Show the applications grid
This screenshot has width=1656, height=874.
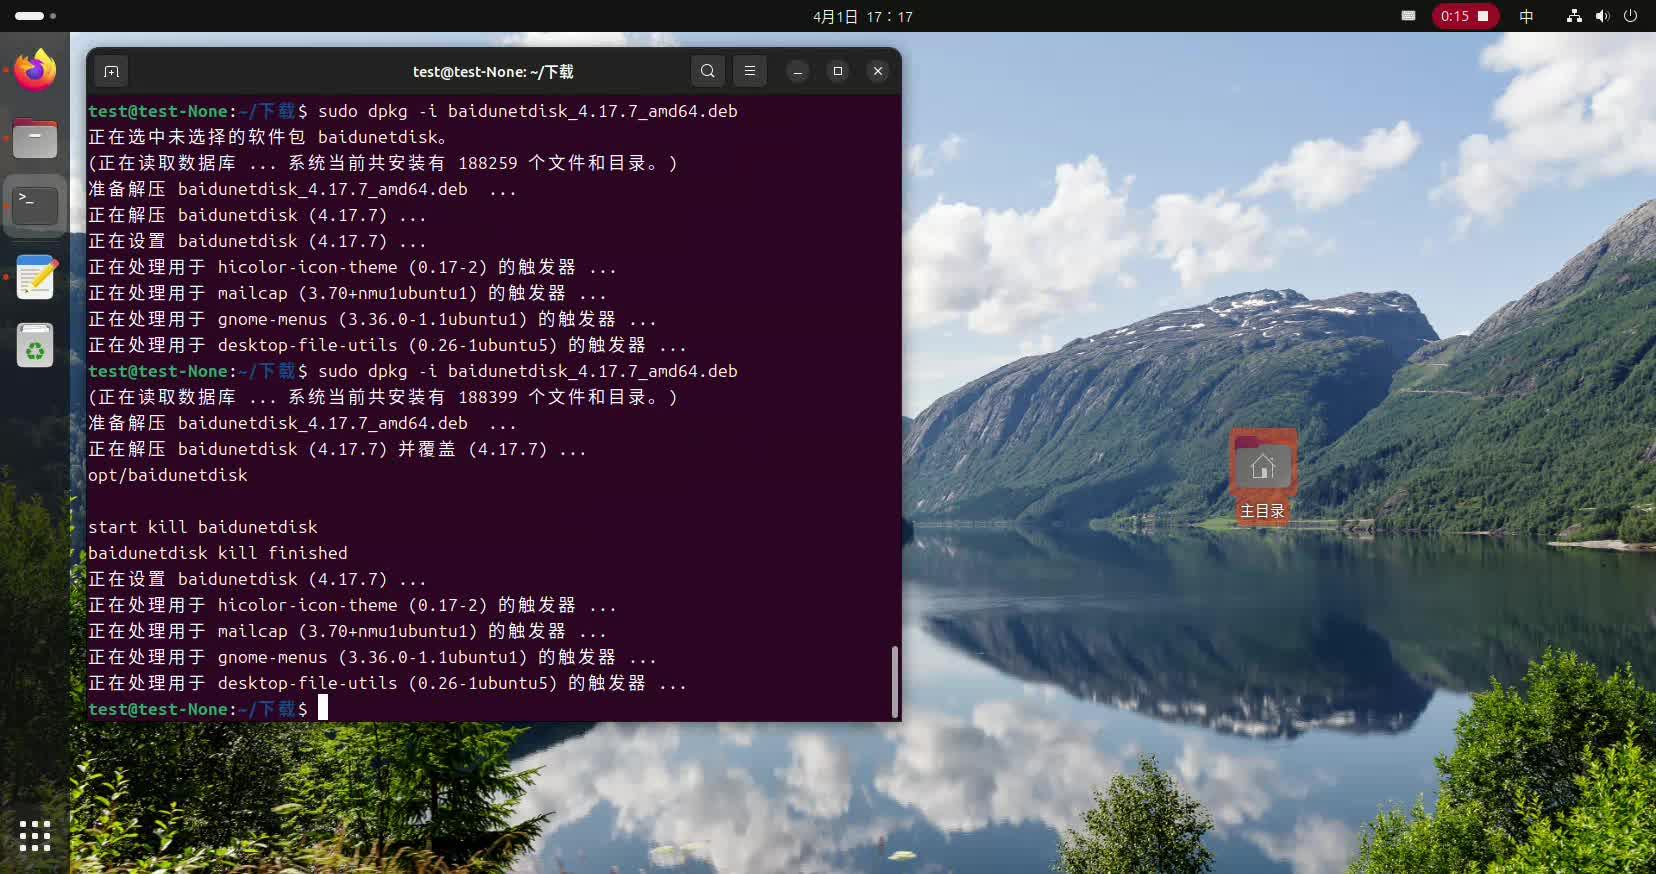pyautogui.click(x=35, y=836)
